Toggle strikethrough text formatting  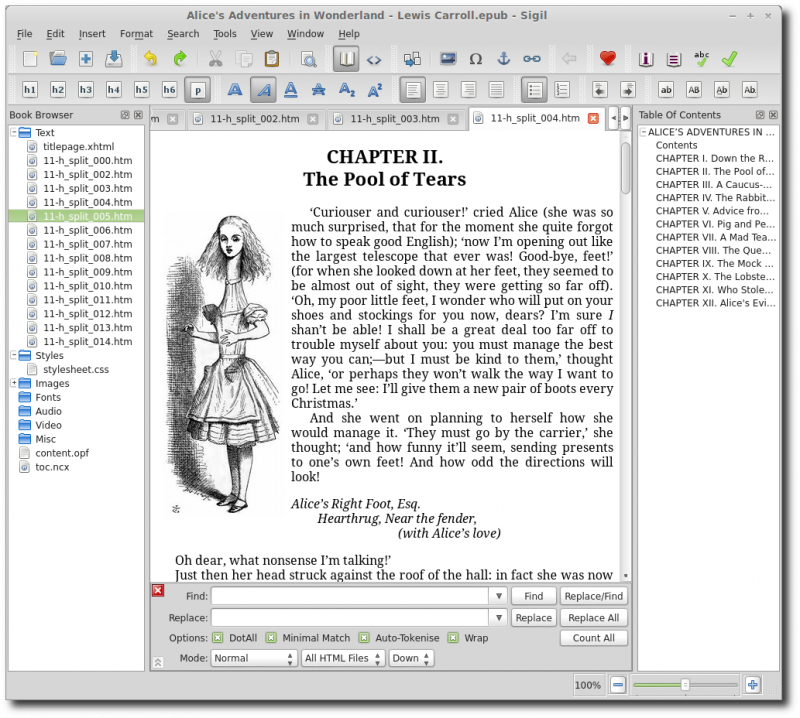pos(318,90)
